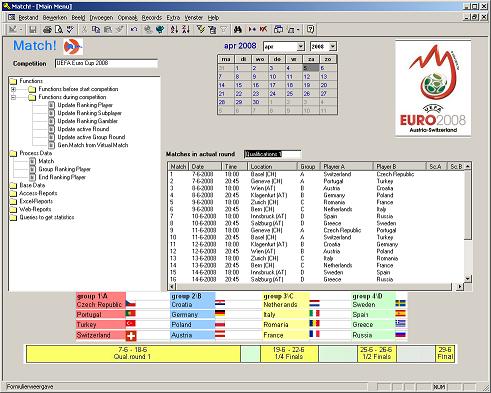Open Update Ranking Player item

tap(85, 105)
